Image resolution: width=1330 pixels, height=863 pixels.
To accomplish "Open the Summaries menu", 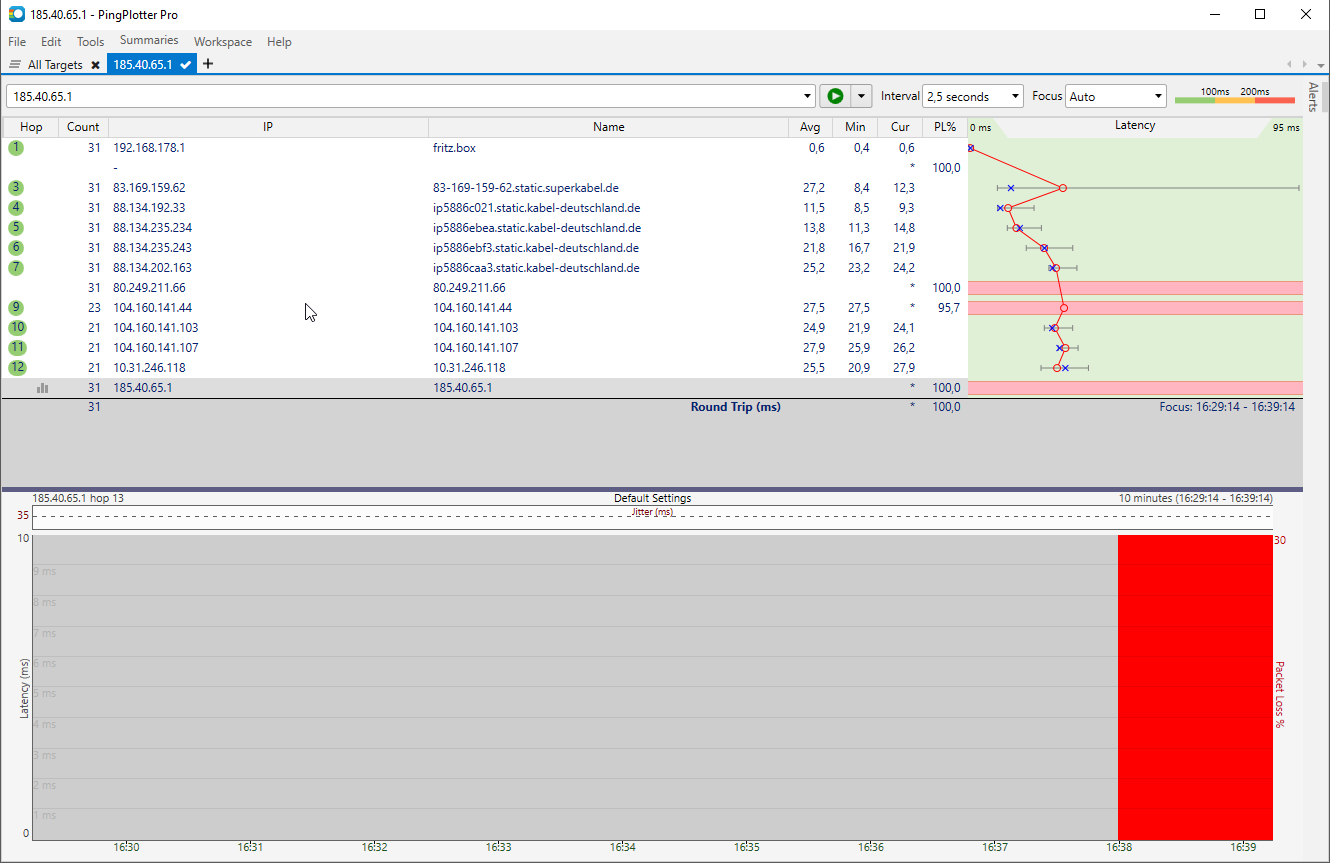I will 149,41.
